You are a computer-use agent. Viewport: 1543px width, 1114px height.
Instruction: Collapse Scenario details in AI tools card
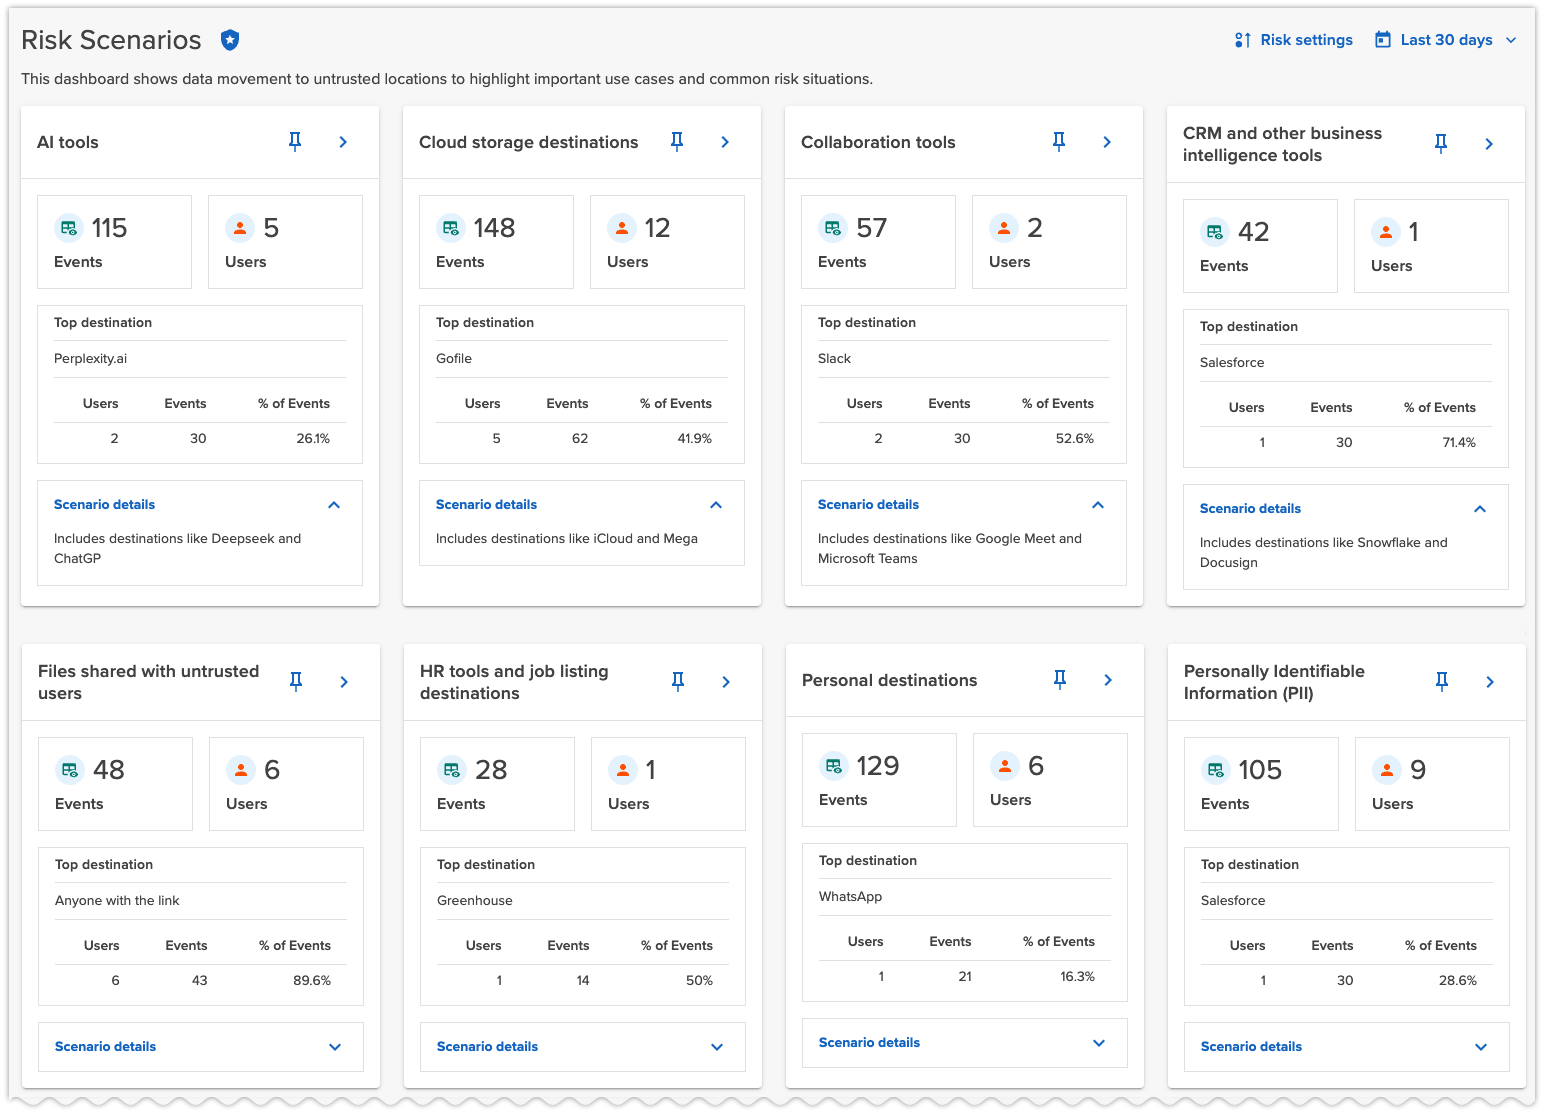click(334, 505)
